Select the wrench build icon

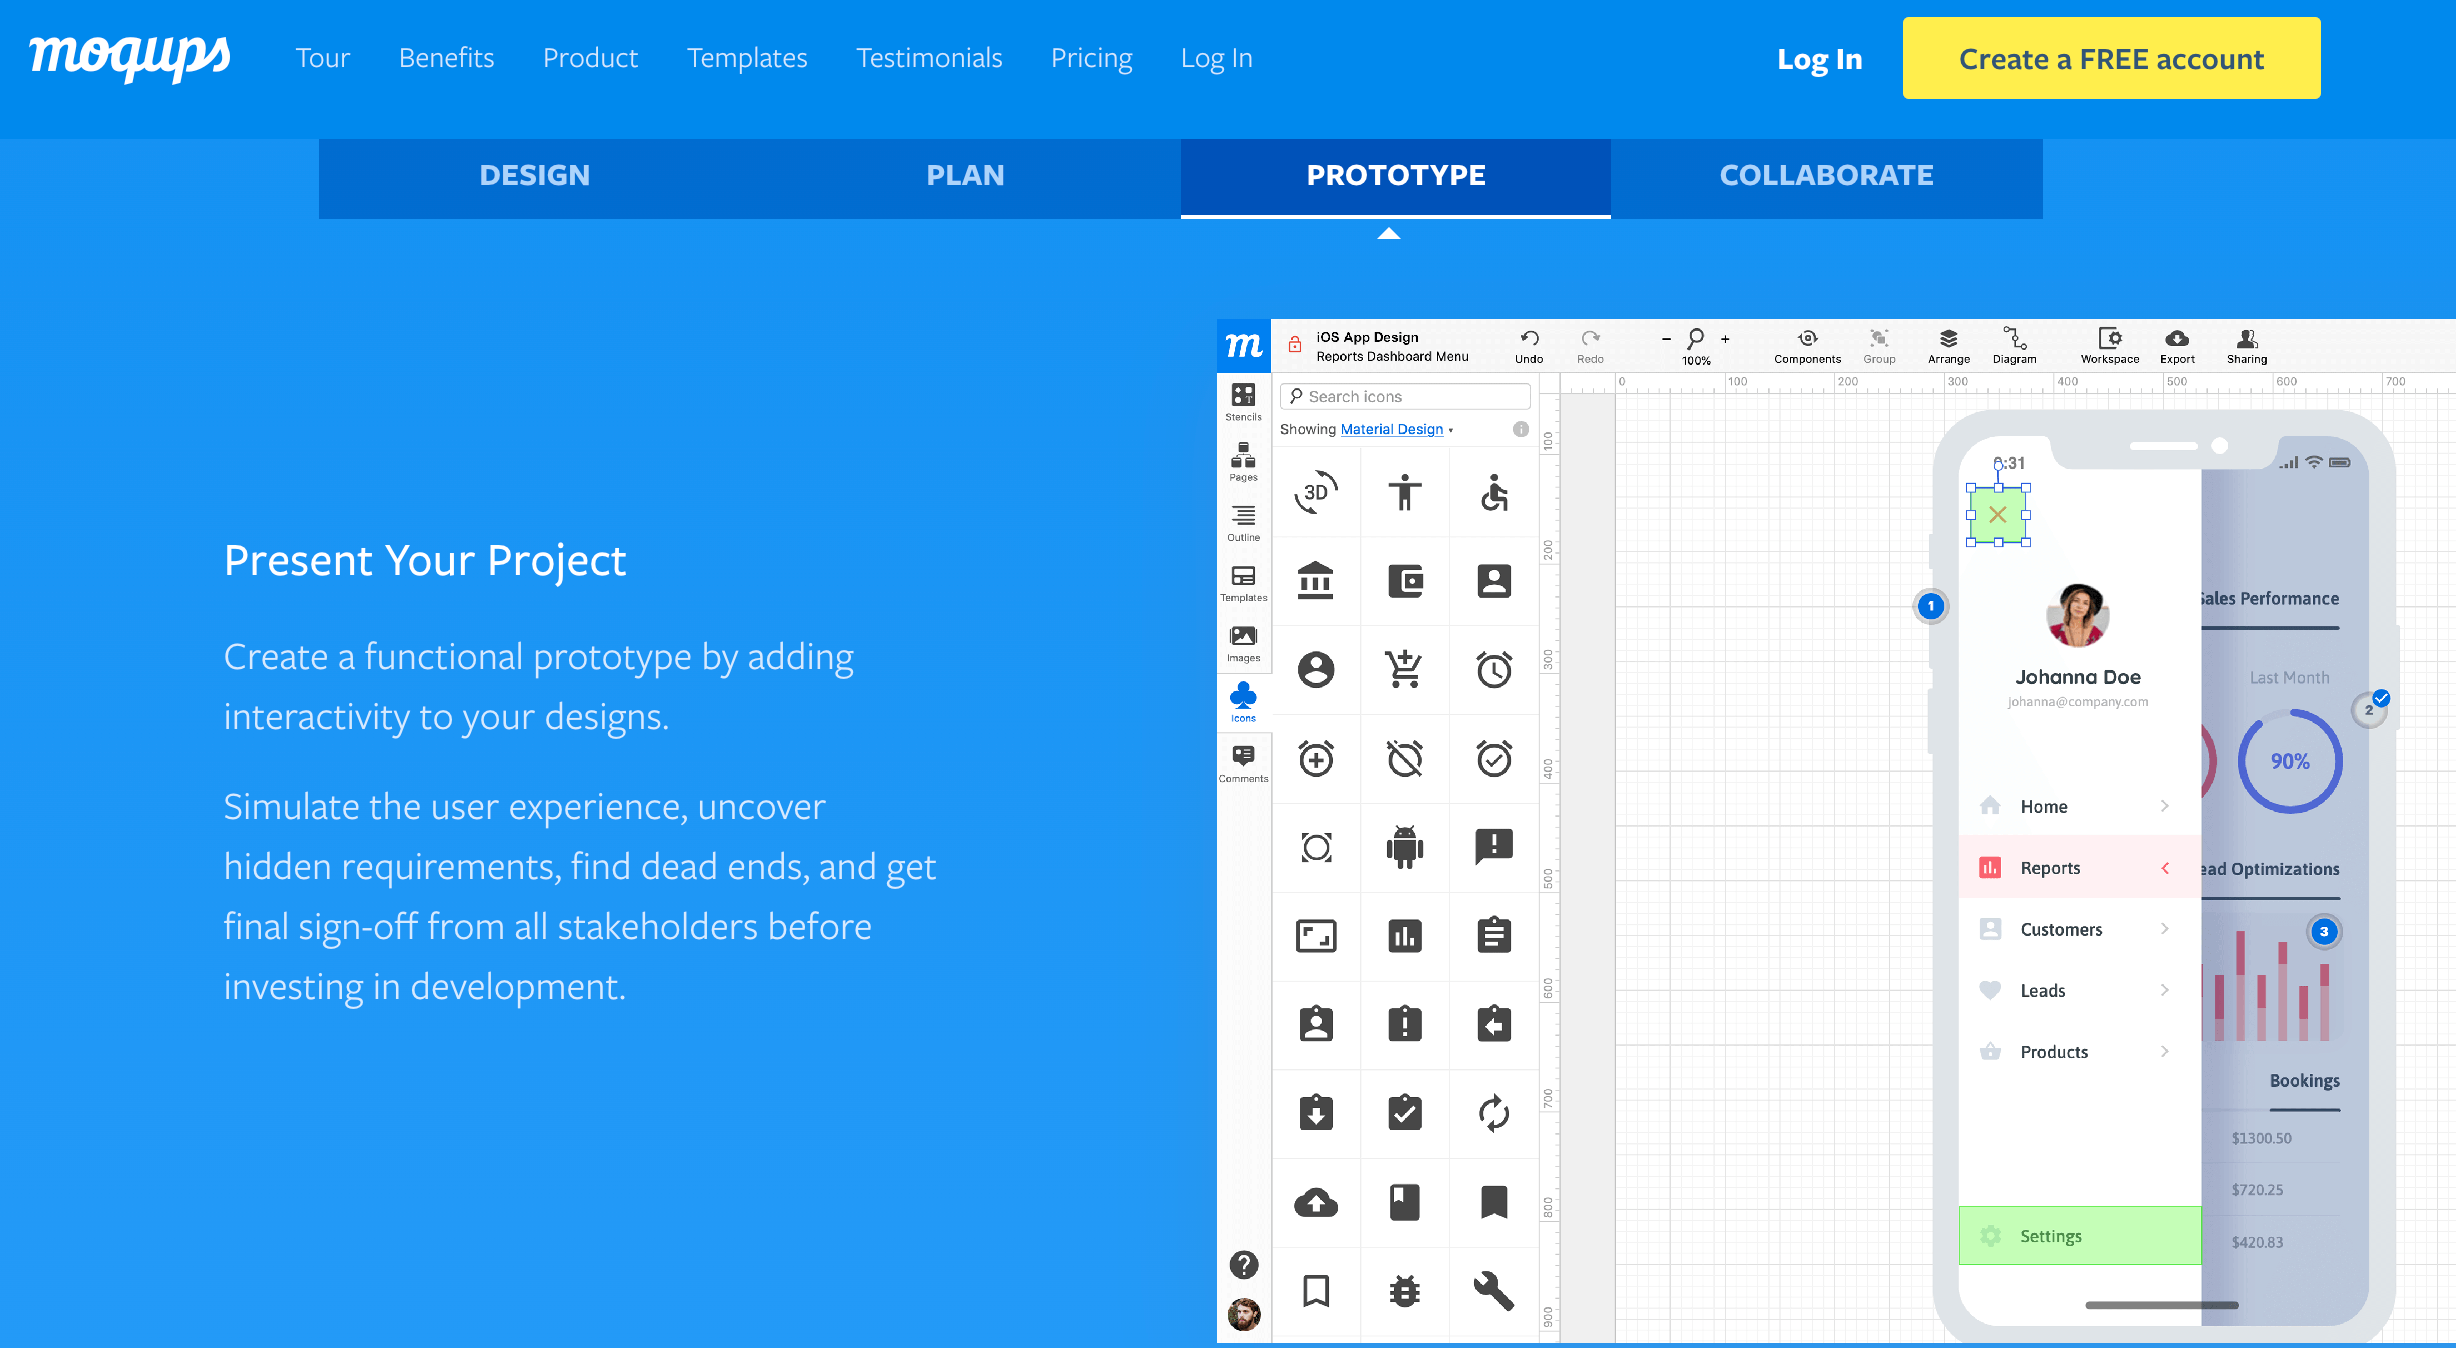point(1494,1291)
